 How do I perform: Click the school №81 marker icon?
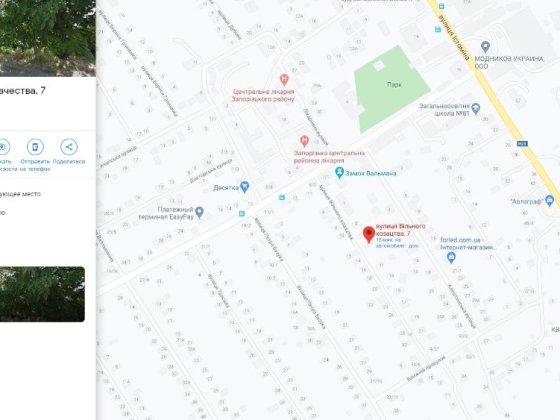click(475, 109)
